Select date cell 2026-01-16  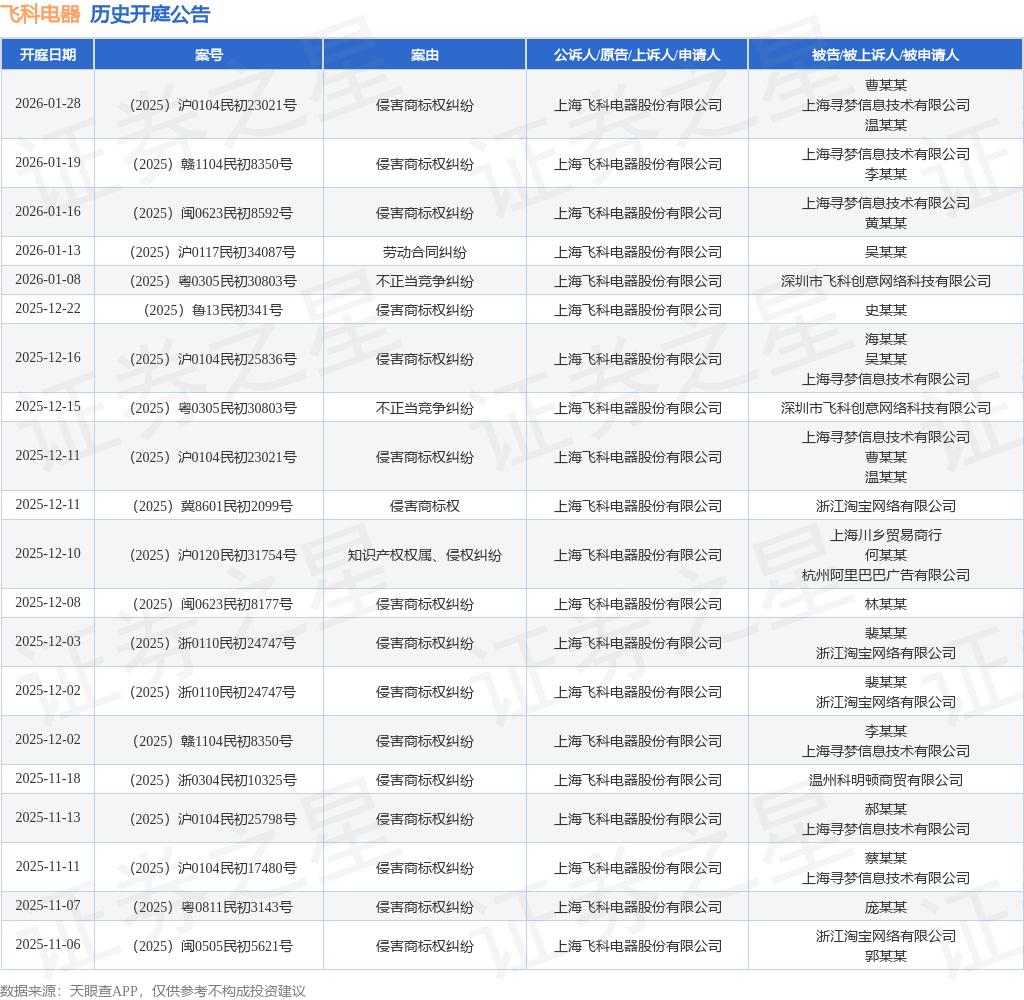click(48, 211)
